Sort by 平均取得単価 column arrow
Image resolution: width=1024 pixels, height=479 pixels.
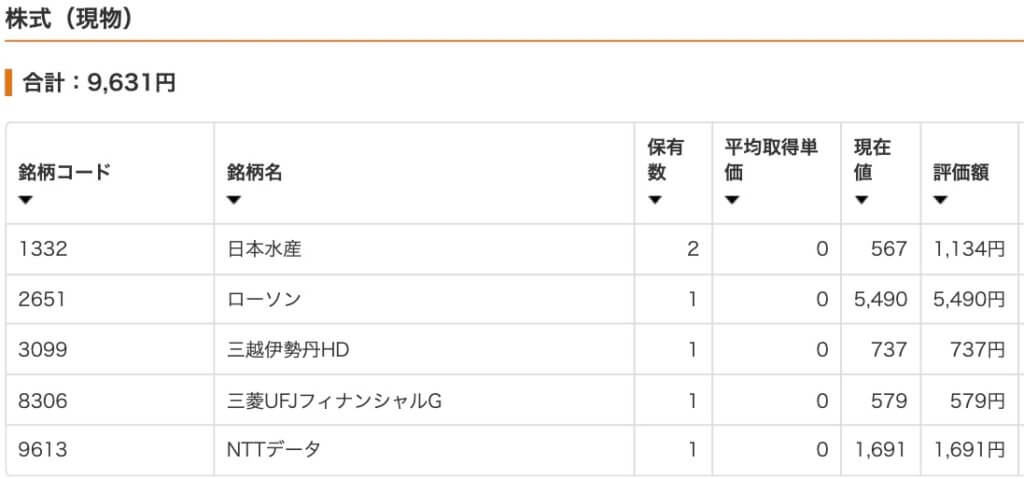731,201
